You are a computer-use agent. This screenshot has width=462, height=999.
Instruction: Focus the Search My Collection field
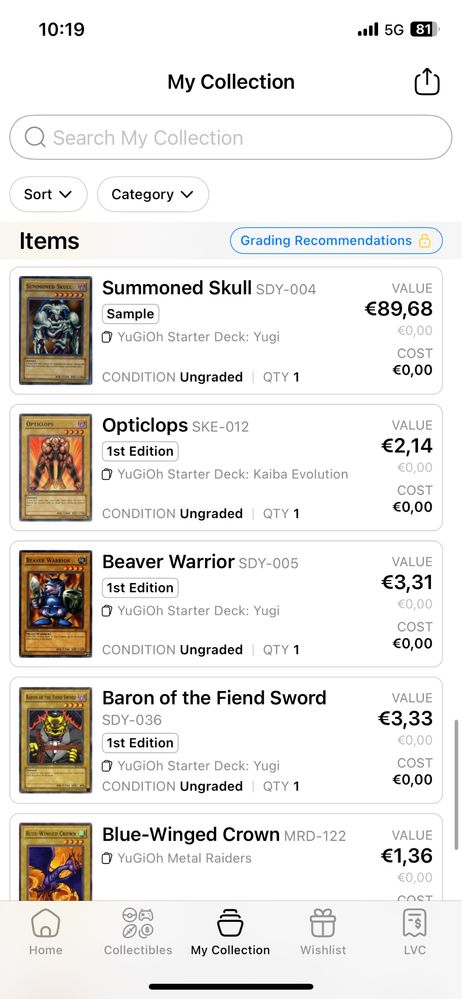[231, 137]
